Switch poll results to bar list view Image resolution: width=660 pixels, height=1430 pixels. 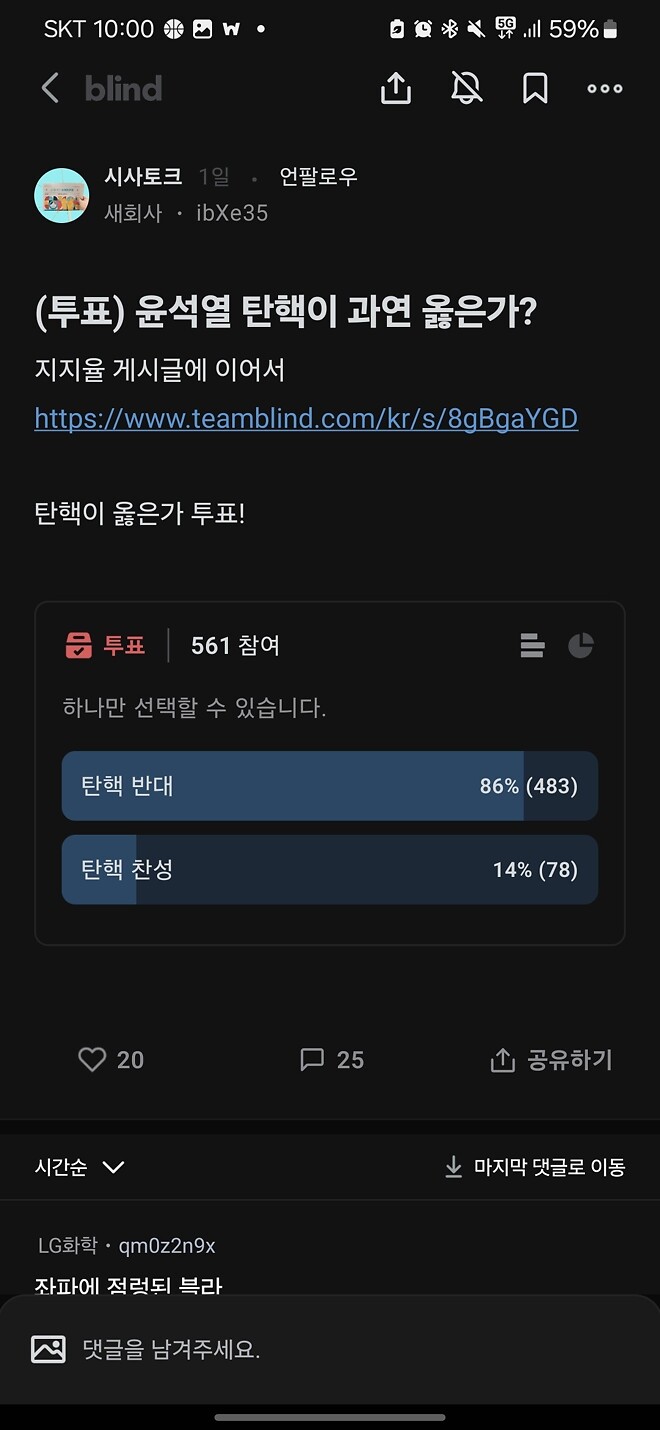(x=532, y=646)
